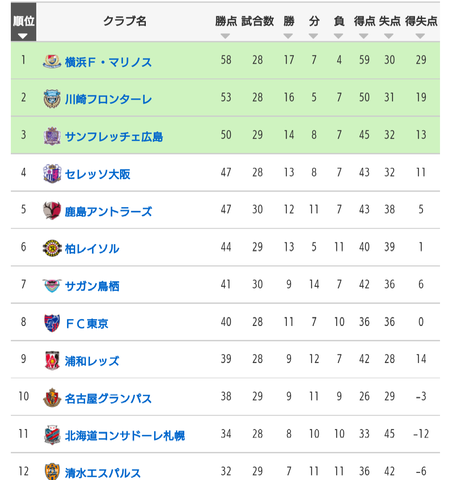Click the Consadole Sapporo club crest

tap(52, 435)
